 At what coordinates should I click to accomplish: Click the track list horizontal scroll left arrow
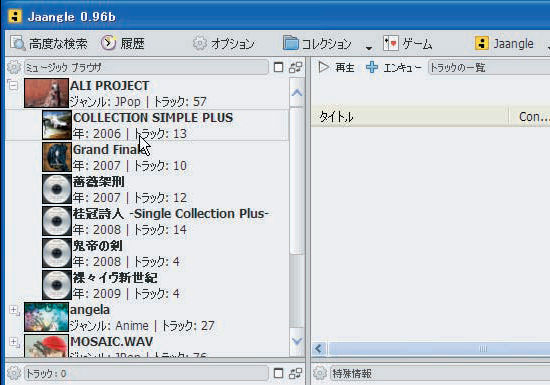pos(318,349)
